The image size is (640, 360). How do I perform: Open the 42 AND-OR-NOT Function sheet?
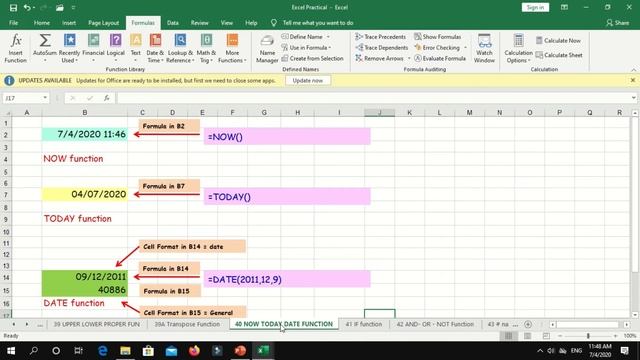point(435,324)
